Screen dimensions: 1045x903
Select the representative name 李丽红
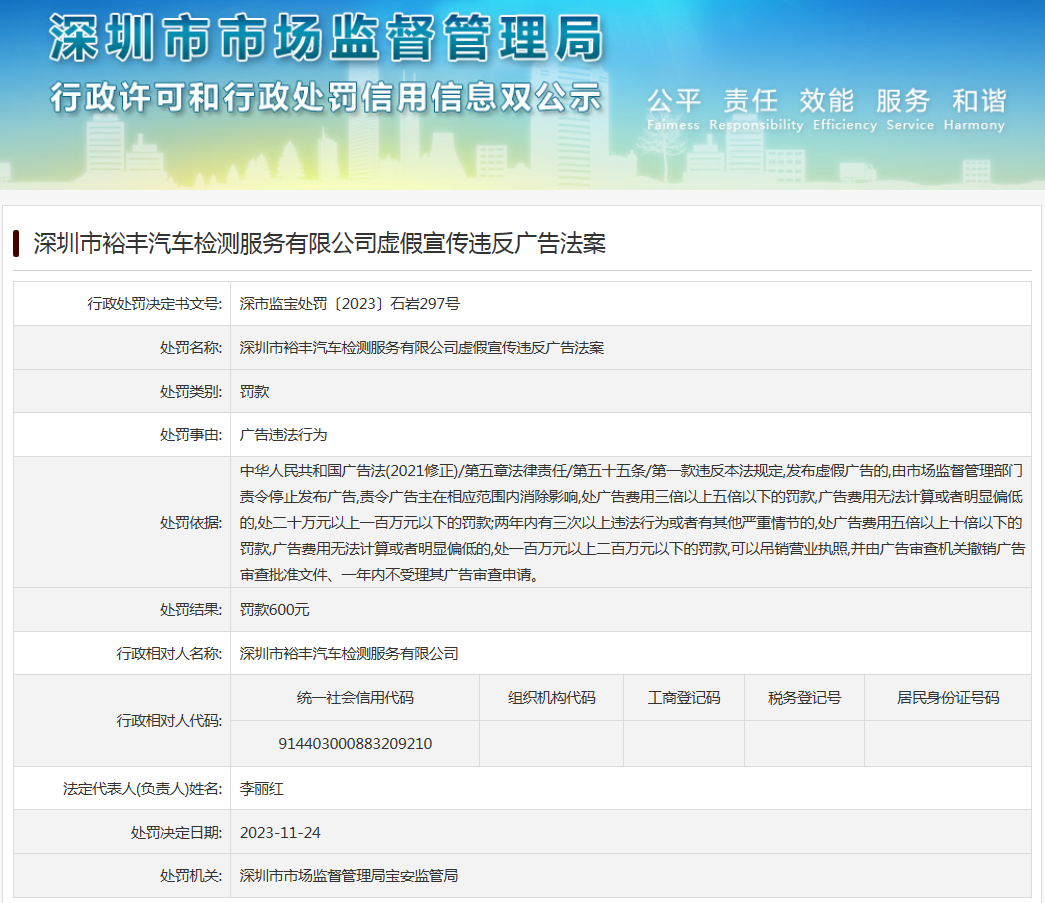point(262,789)
